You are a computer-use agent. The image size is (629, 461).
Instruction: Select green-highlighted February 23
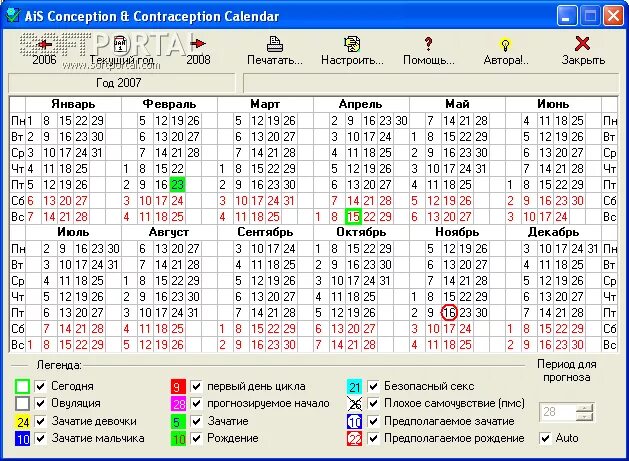pos(177,185)
